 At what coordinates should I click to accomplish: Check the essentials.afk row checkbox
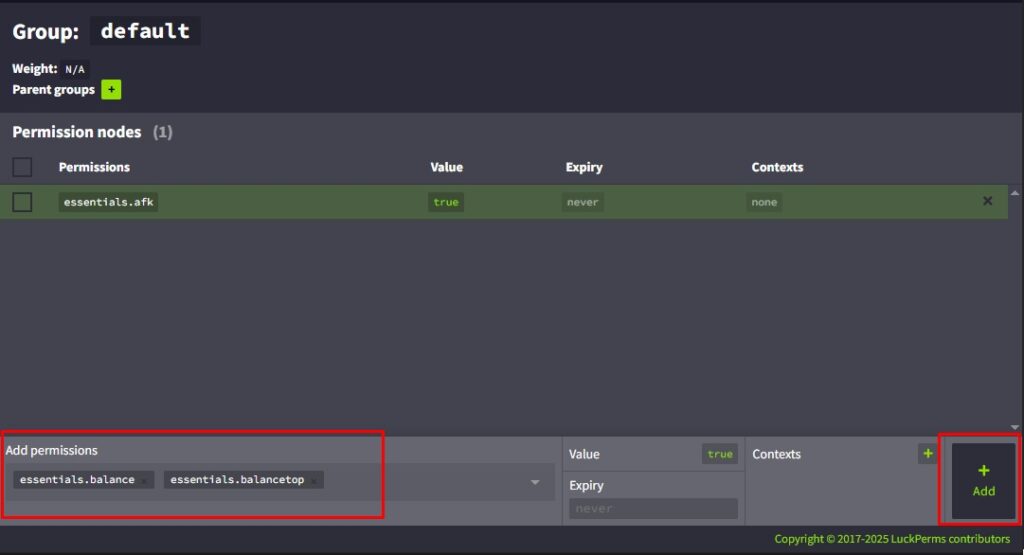22,202
